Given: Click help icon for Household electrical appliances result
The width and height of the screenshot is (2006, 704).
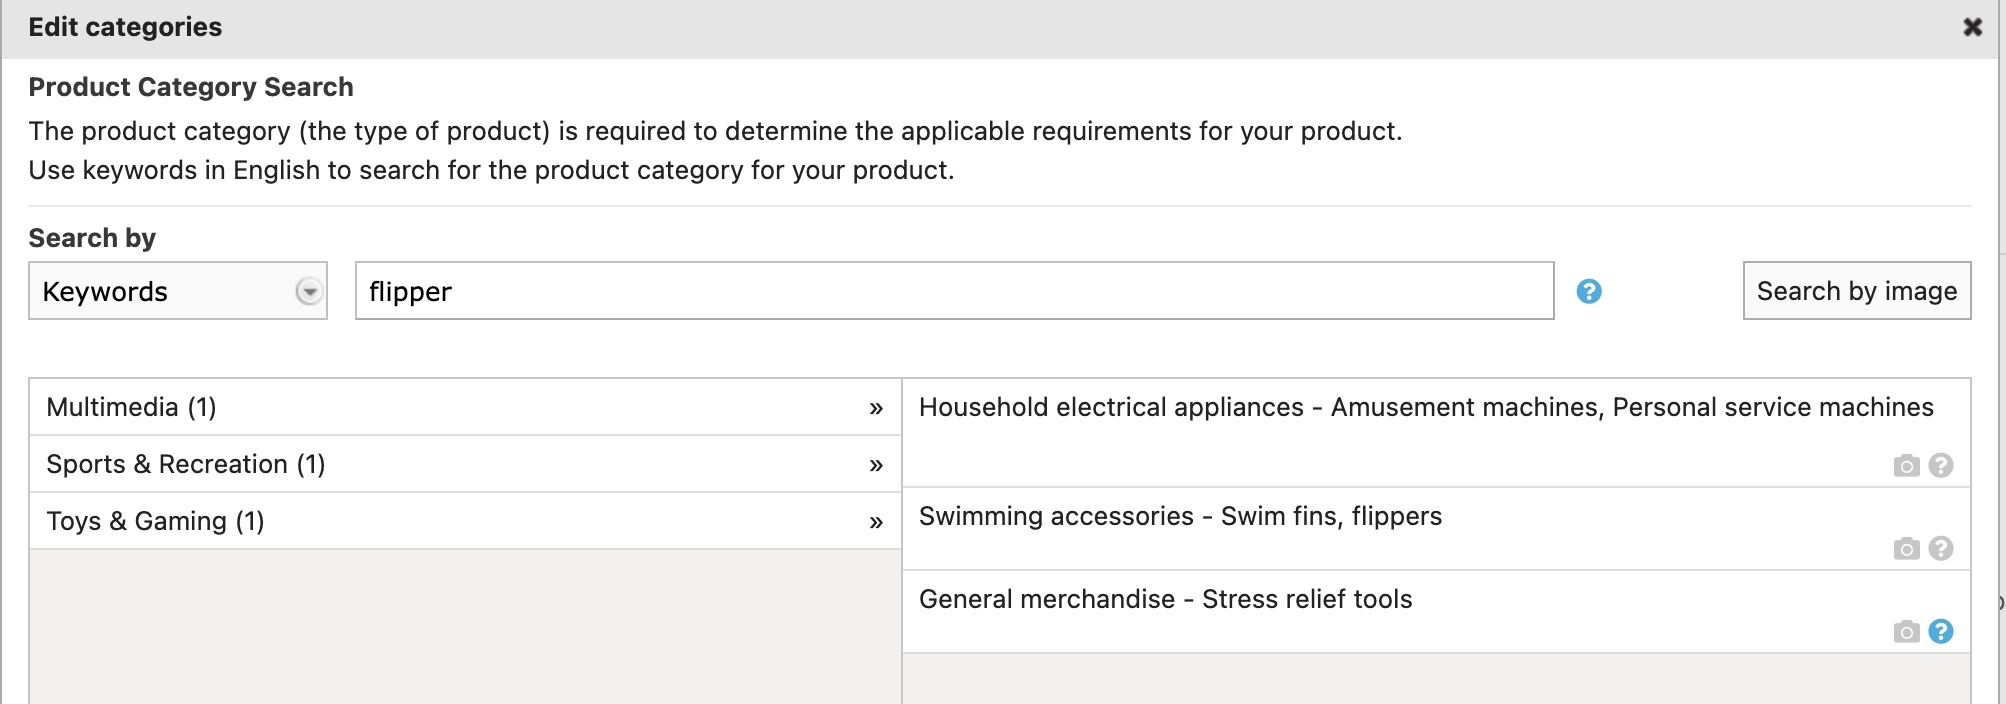Looking at the screenshot, I should [x=1941, y=465].
